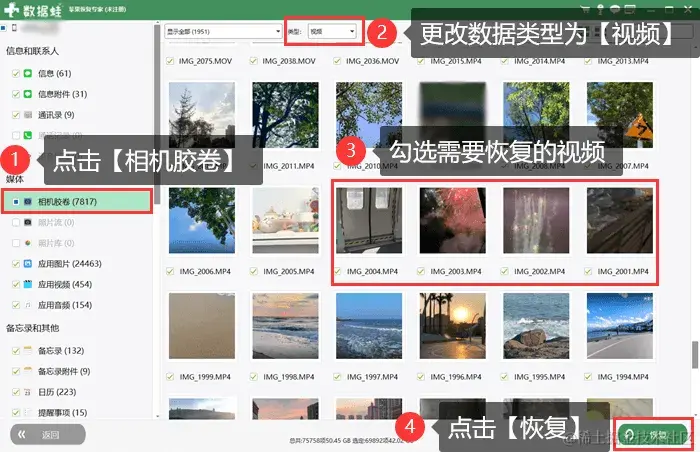Click the 日历 (223) calendar icon

coord(28,392)
